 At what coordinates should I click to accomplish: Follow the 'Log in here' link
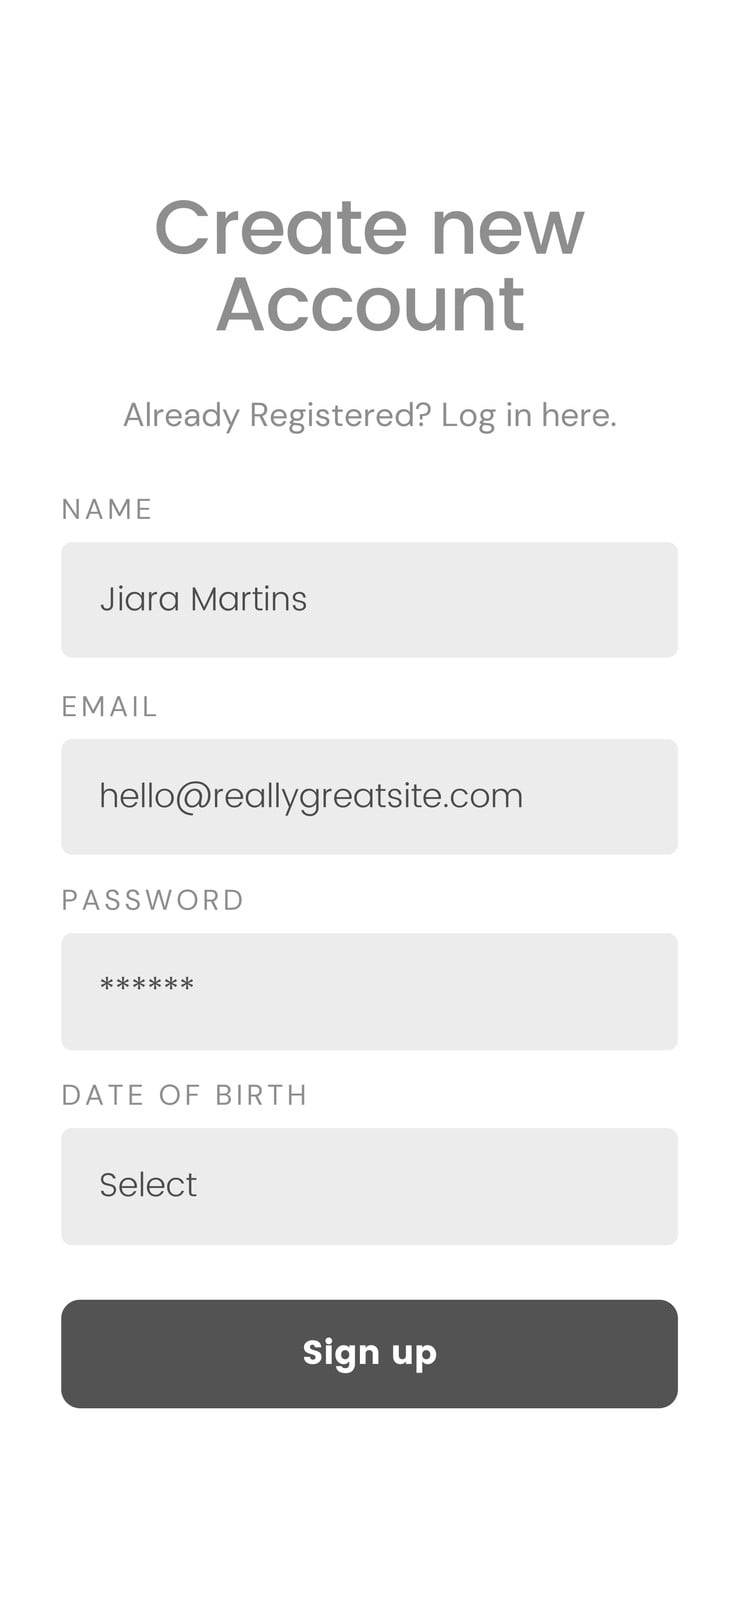[x=528, y=415]
